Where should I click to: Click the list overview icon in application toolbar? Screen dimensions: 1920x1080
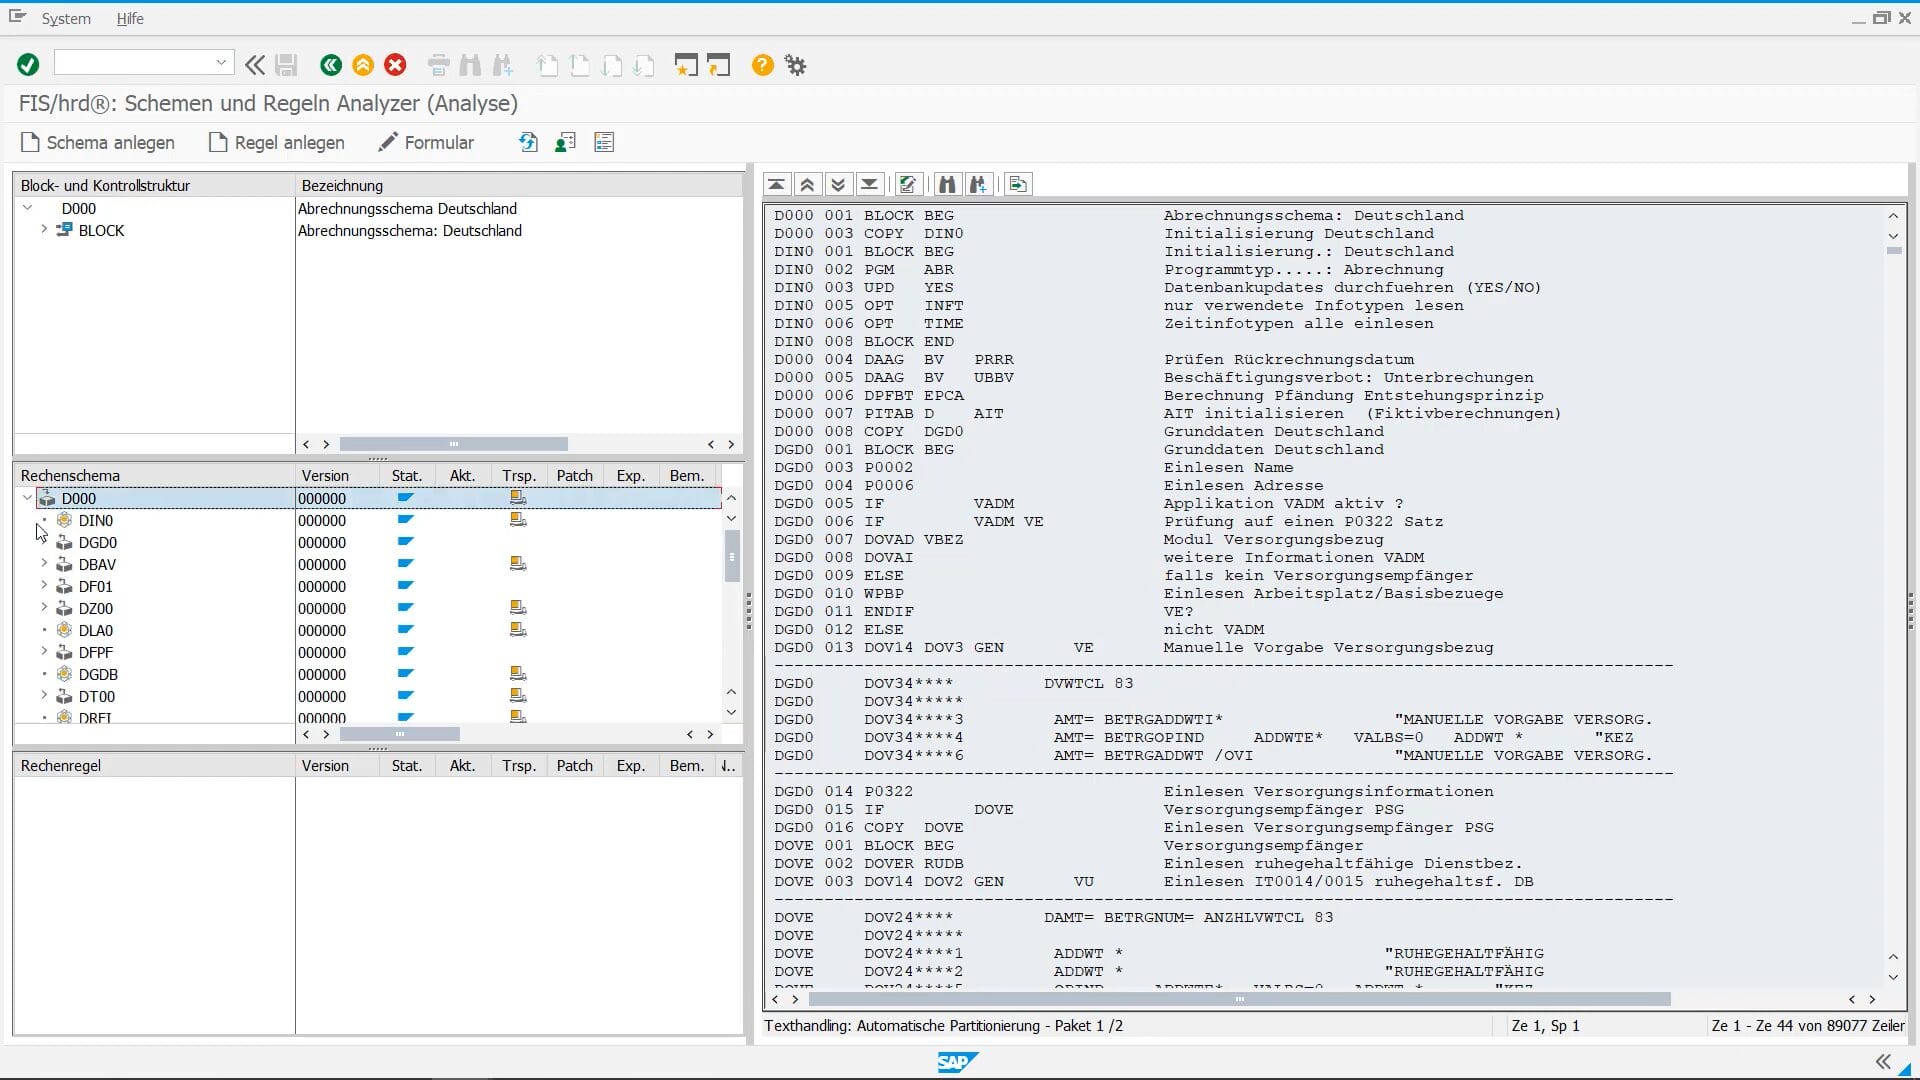click(x=604, y=142)
